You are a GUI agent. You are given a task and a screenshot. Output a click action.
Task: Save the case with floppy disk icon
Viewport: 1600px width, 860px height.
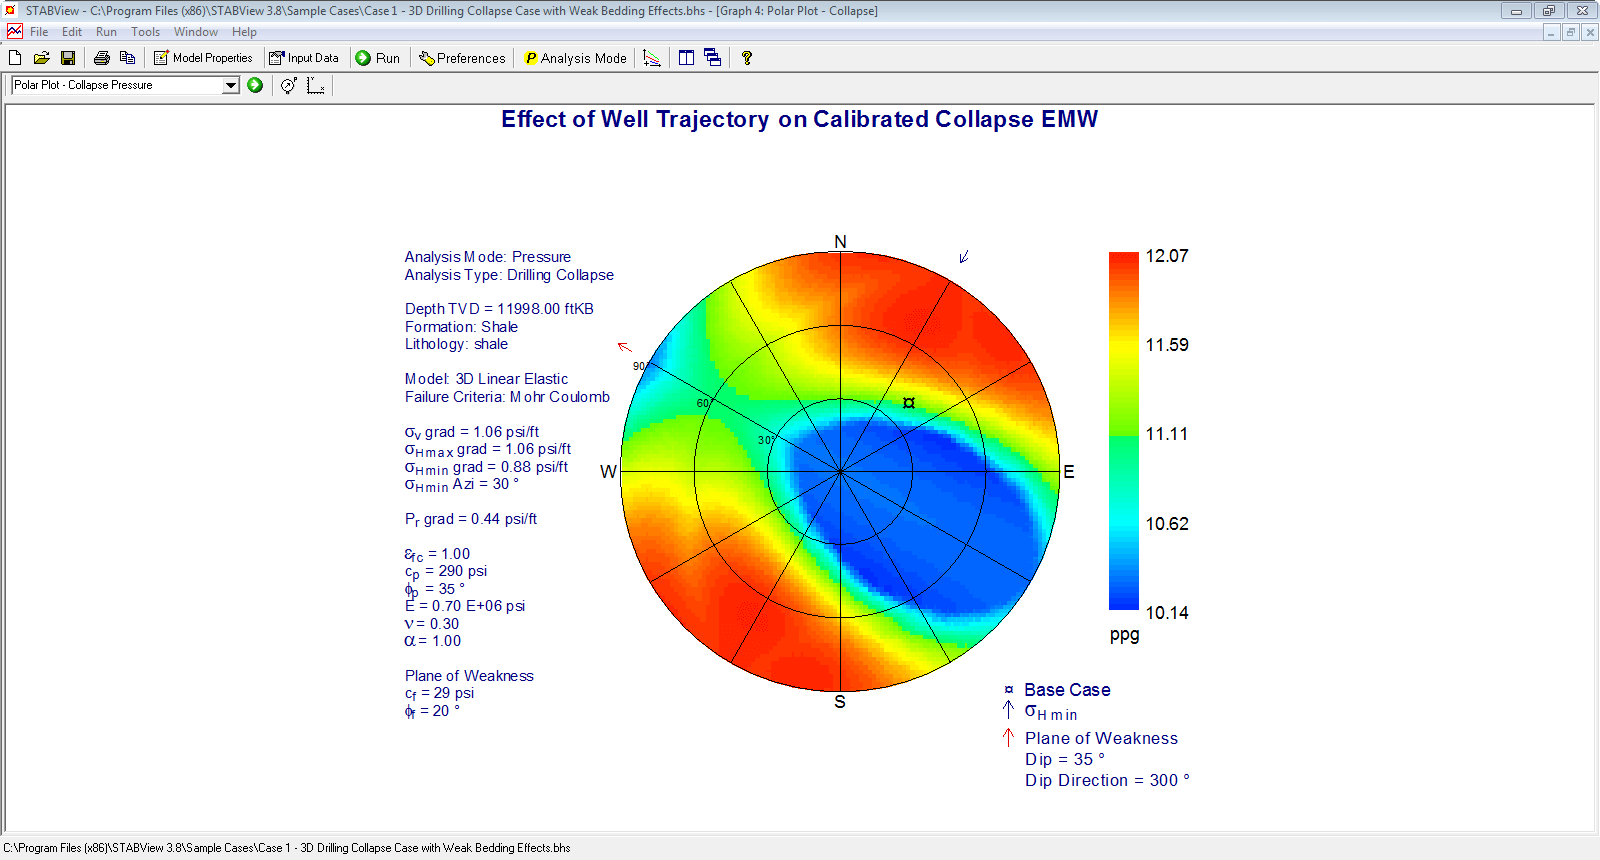click(x=68, y=58)
